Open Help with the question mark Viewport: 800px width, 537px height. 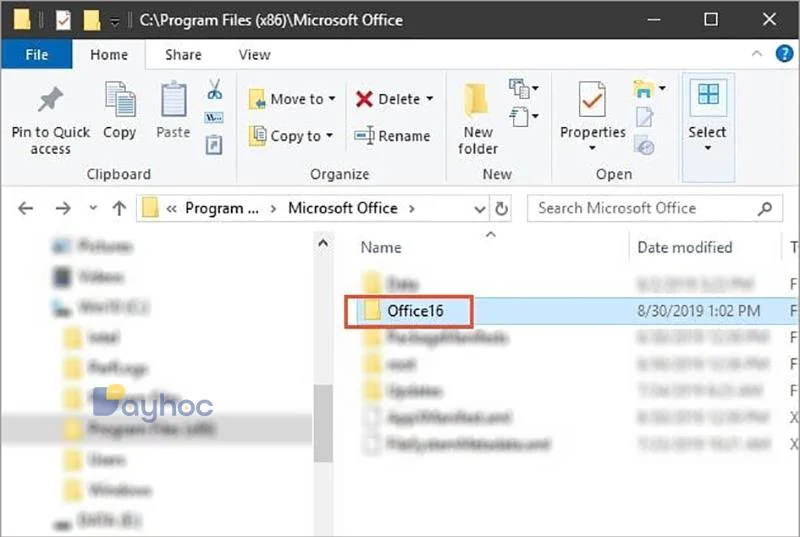784,53
